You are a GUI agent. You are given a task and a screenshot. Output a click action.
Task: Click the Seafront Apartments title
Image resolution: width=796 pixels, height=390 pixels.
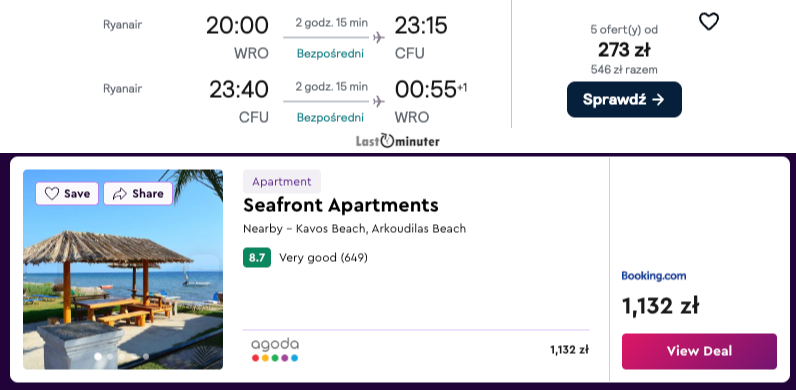coord(341,205)
